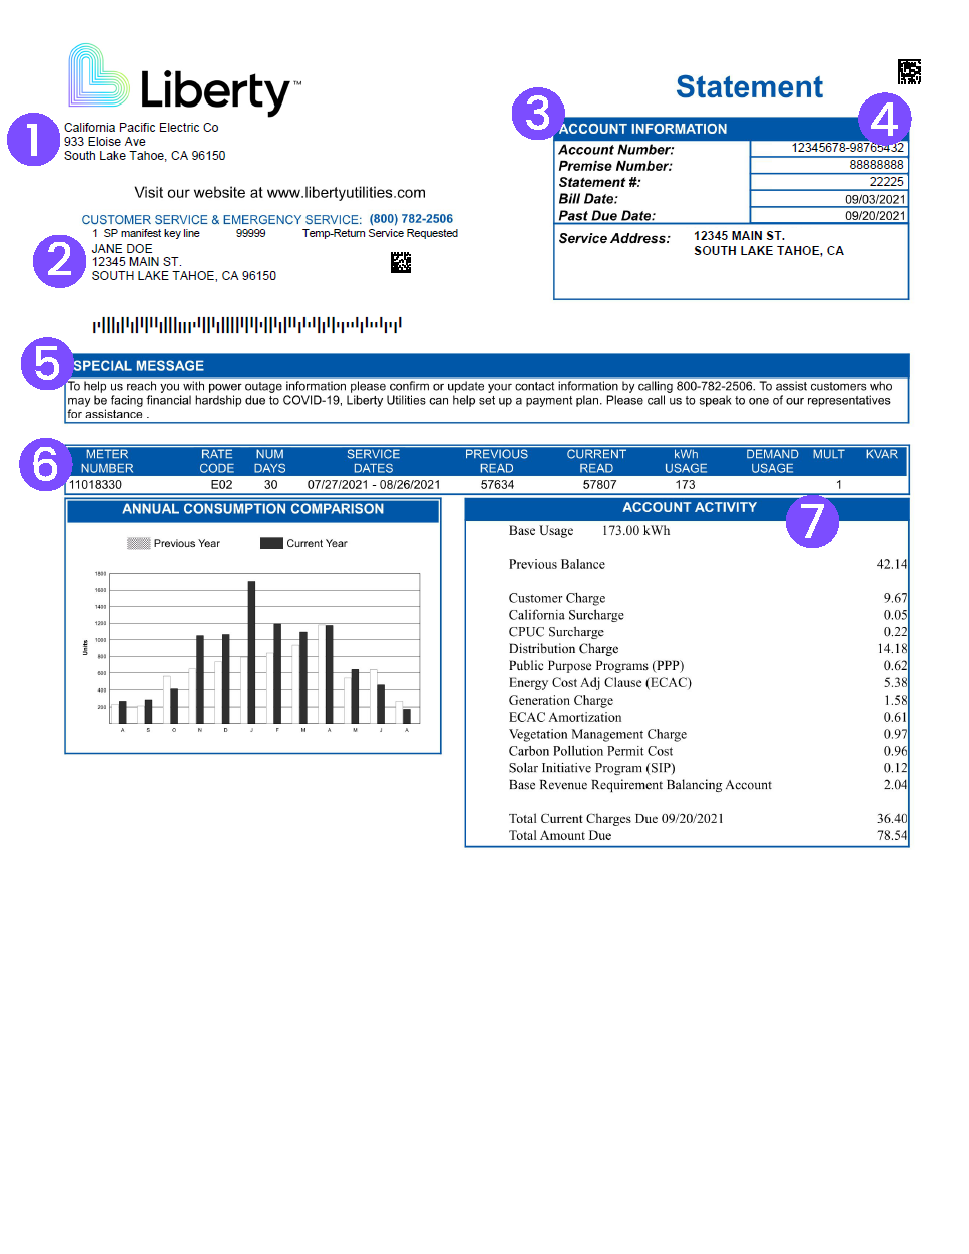Click the Service Address label
Viewport: 969px width, 1254px height.
[x=614, y=238]
